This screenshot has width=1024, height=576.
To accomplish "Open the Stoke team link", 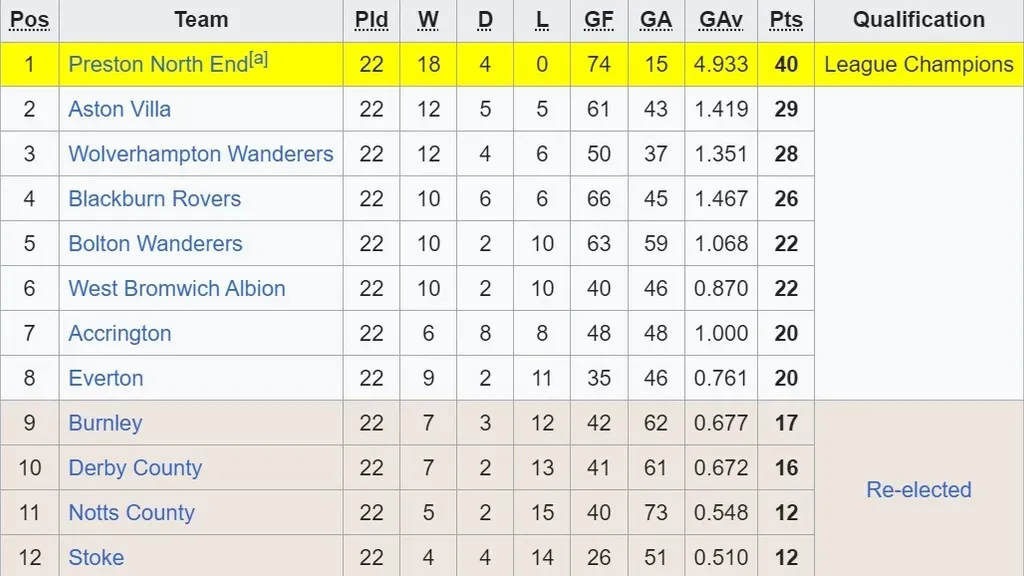I will pos(96,557).
